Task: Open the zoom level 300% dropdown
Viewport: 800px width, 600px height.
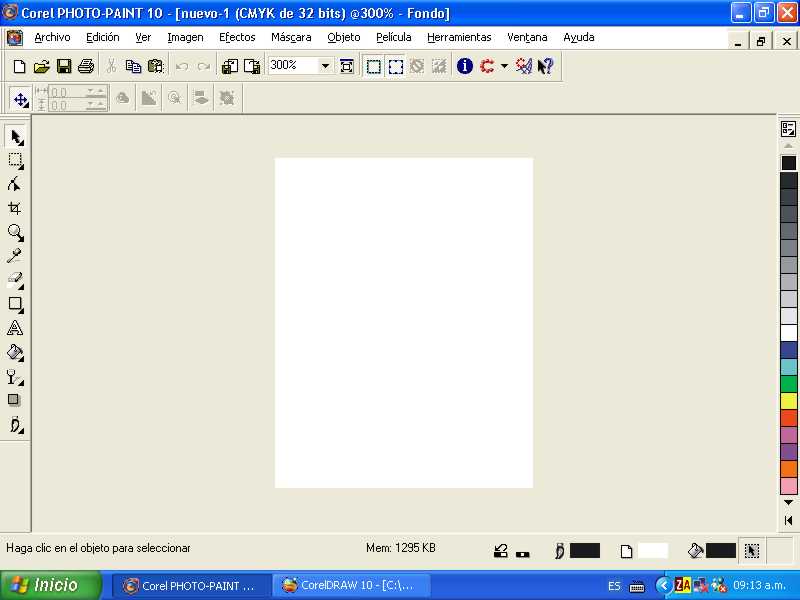Action: [x=325, y=66]
